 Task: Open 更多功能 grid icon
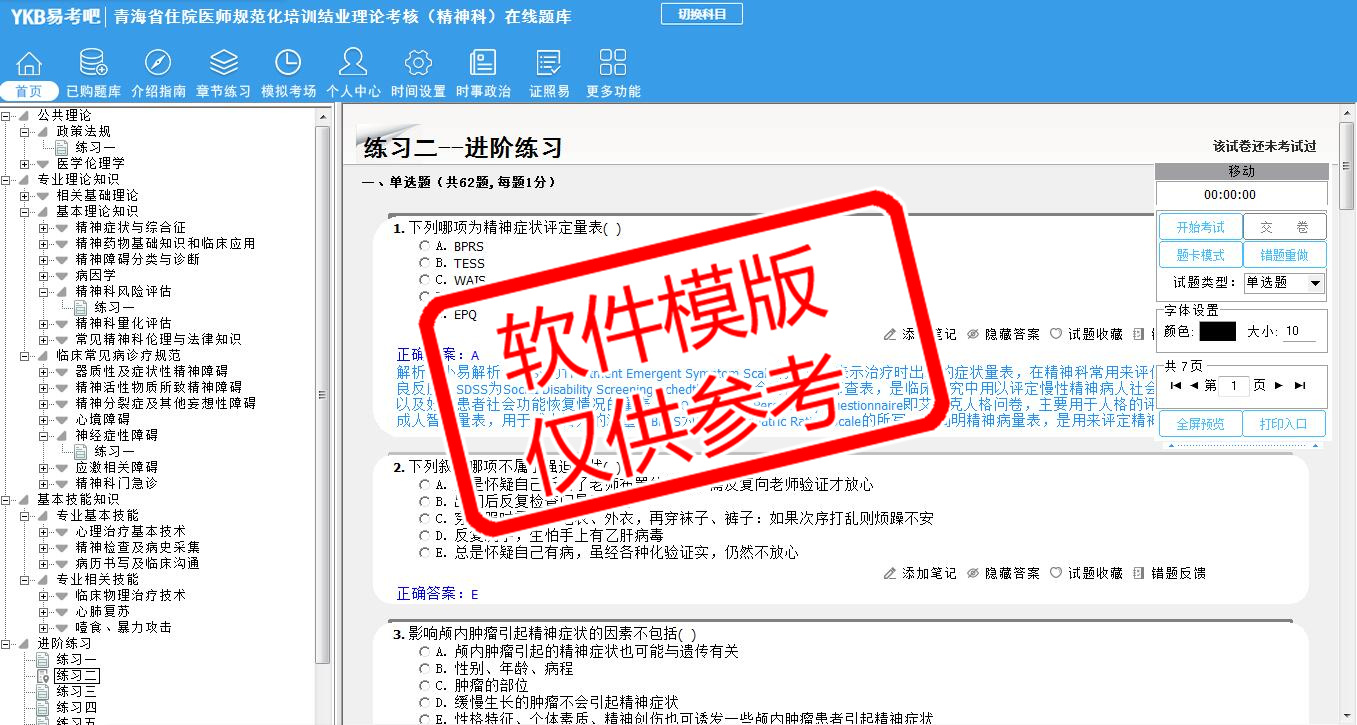click(x=613, y=64)
